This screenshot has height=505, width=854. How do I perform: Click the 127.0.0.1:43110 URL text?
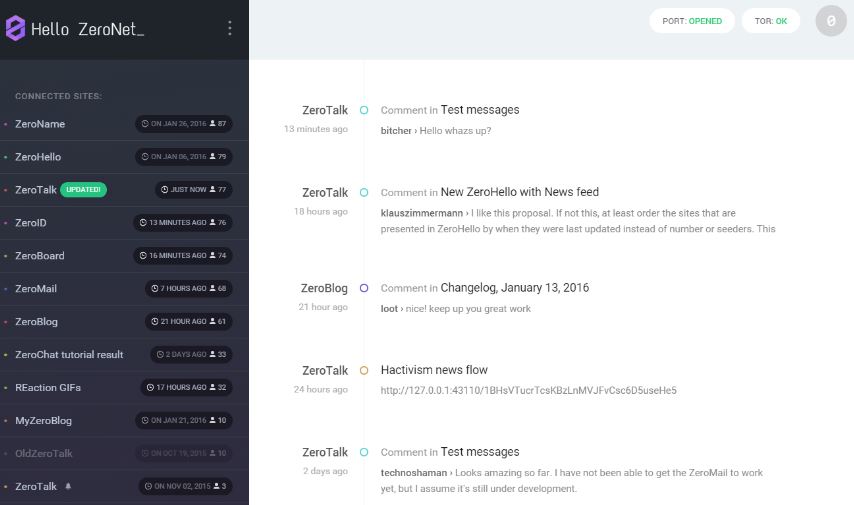[x=528, y=391]
